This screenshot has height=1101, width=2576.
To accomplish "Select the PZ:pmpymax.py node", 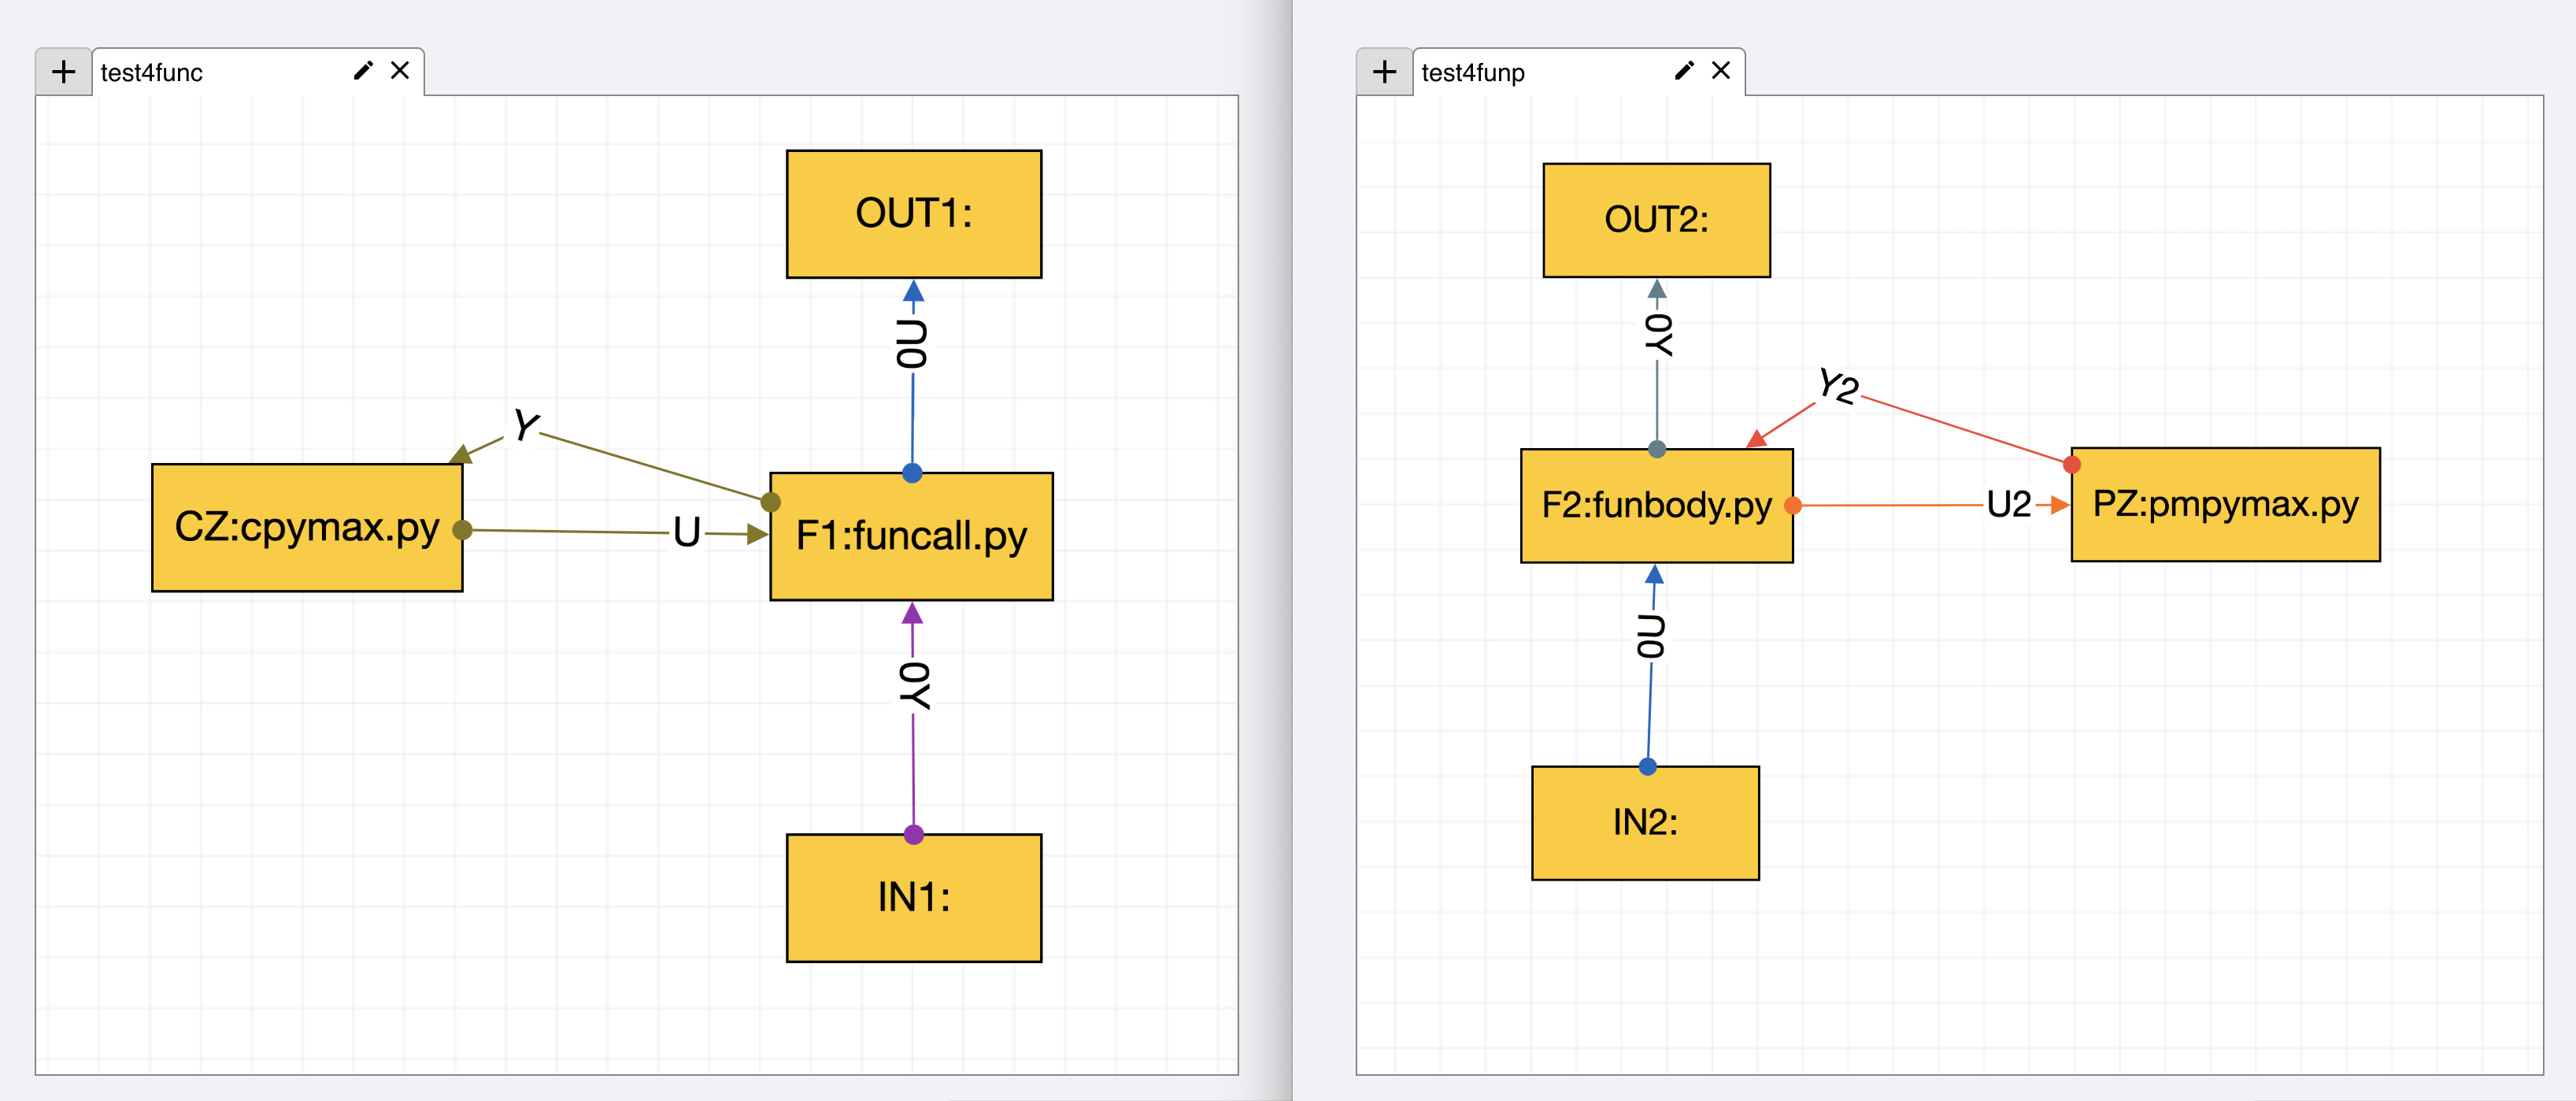I will [2225, 504].
